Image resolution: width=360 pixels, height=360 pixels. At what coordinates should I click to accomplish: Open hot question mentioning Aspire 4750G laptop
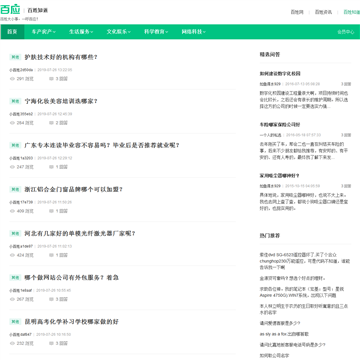point(303,292)
